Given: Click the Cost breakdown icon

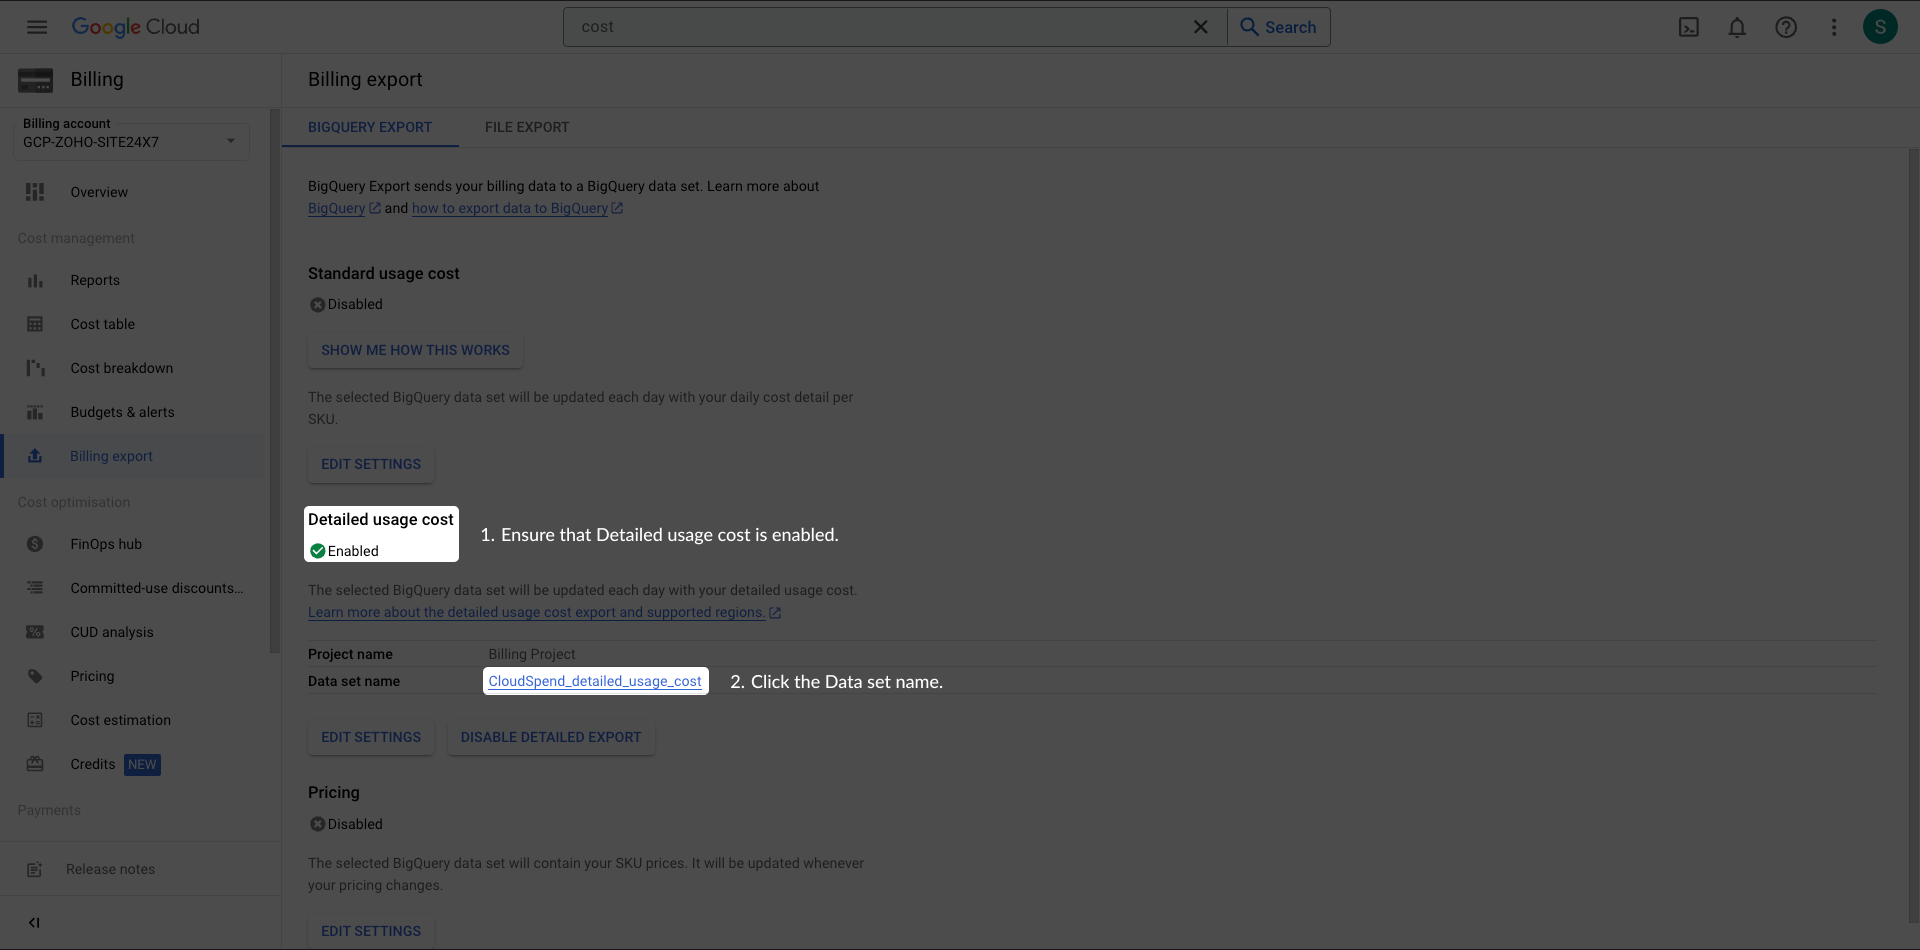Looking at the screenshot, I should (x=35, y=368).
